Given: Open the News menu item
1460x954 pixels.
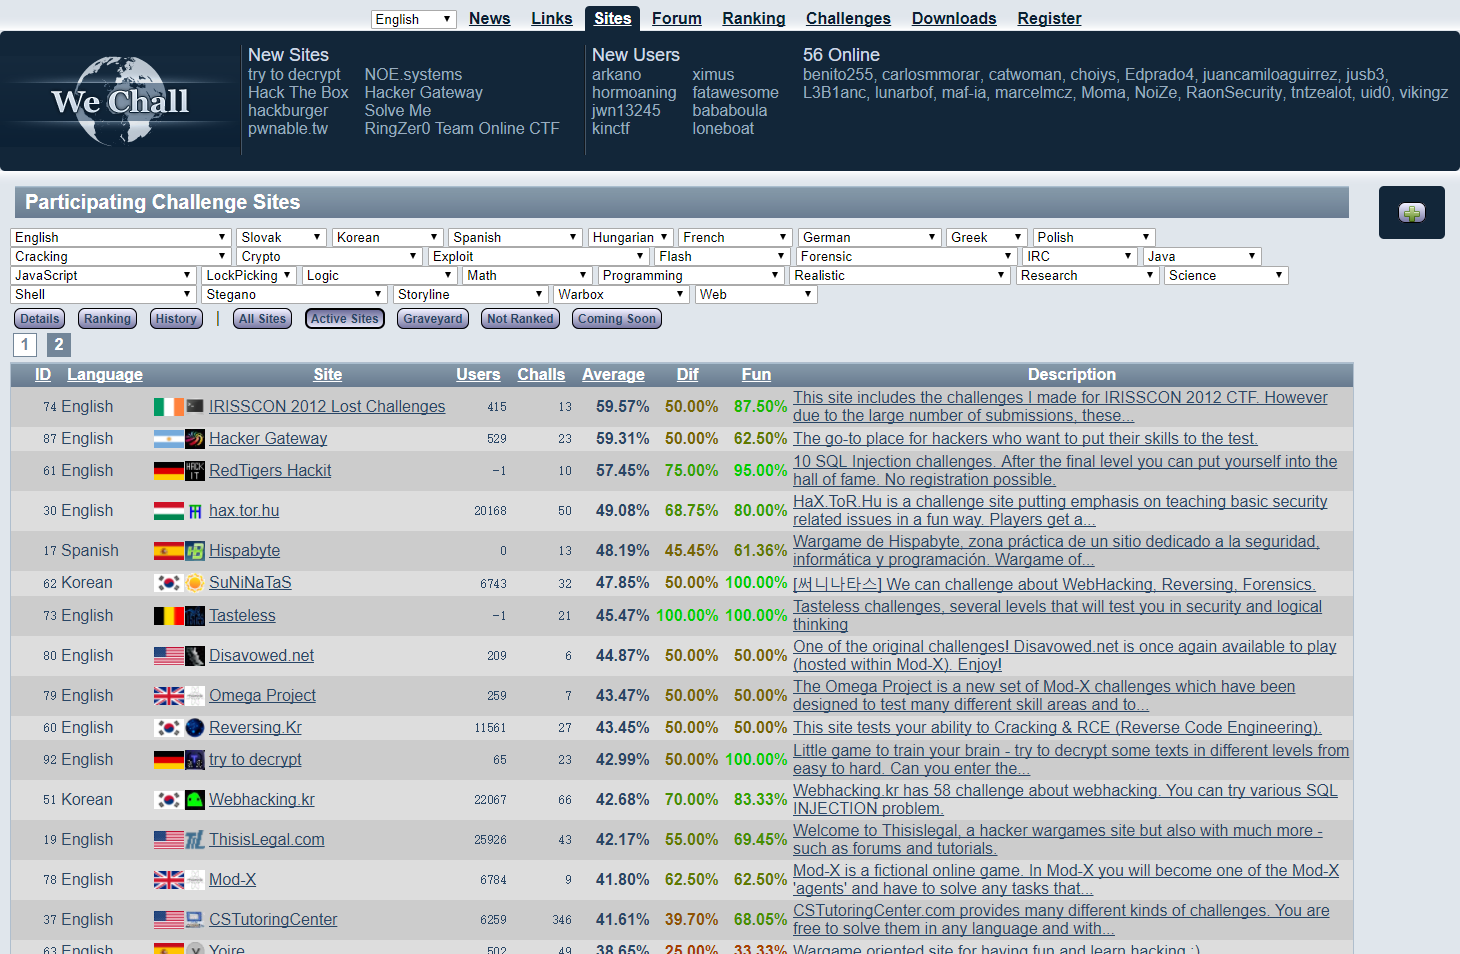Looking at the screenshot, I should [x=489, y=18].
